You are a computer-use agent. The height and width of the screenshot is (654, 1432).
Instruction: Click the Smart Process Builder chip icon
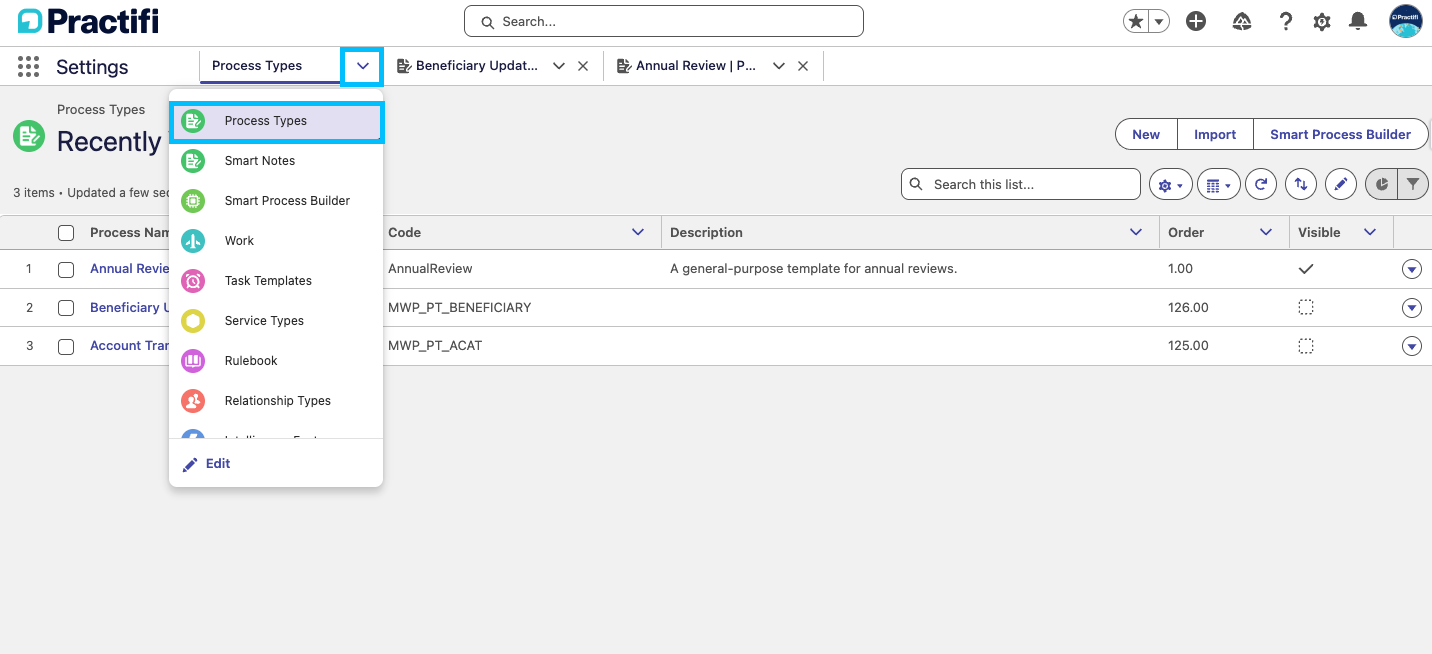(x=193, y=201)
